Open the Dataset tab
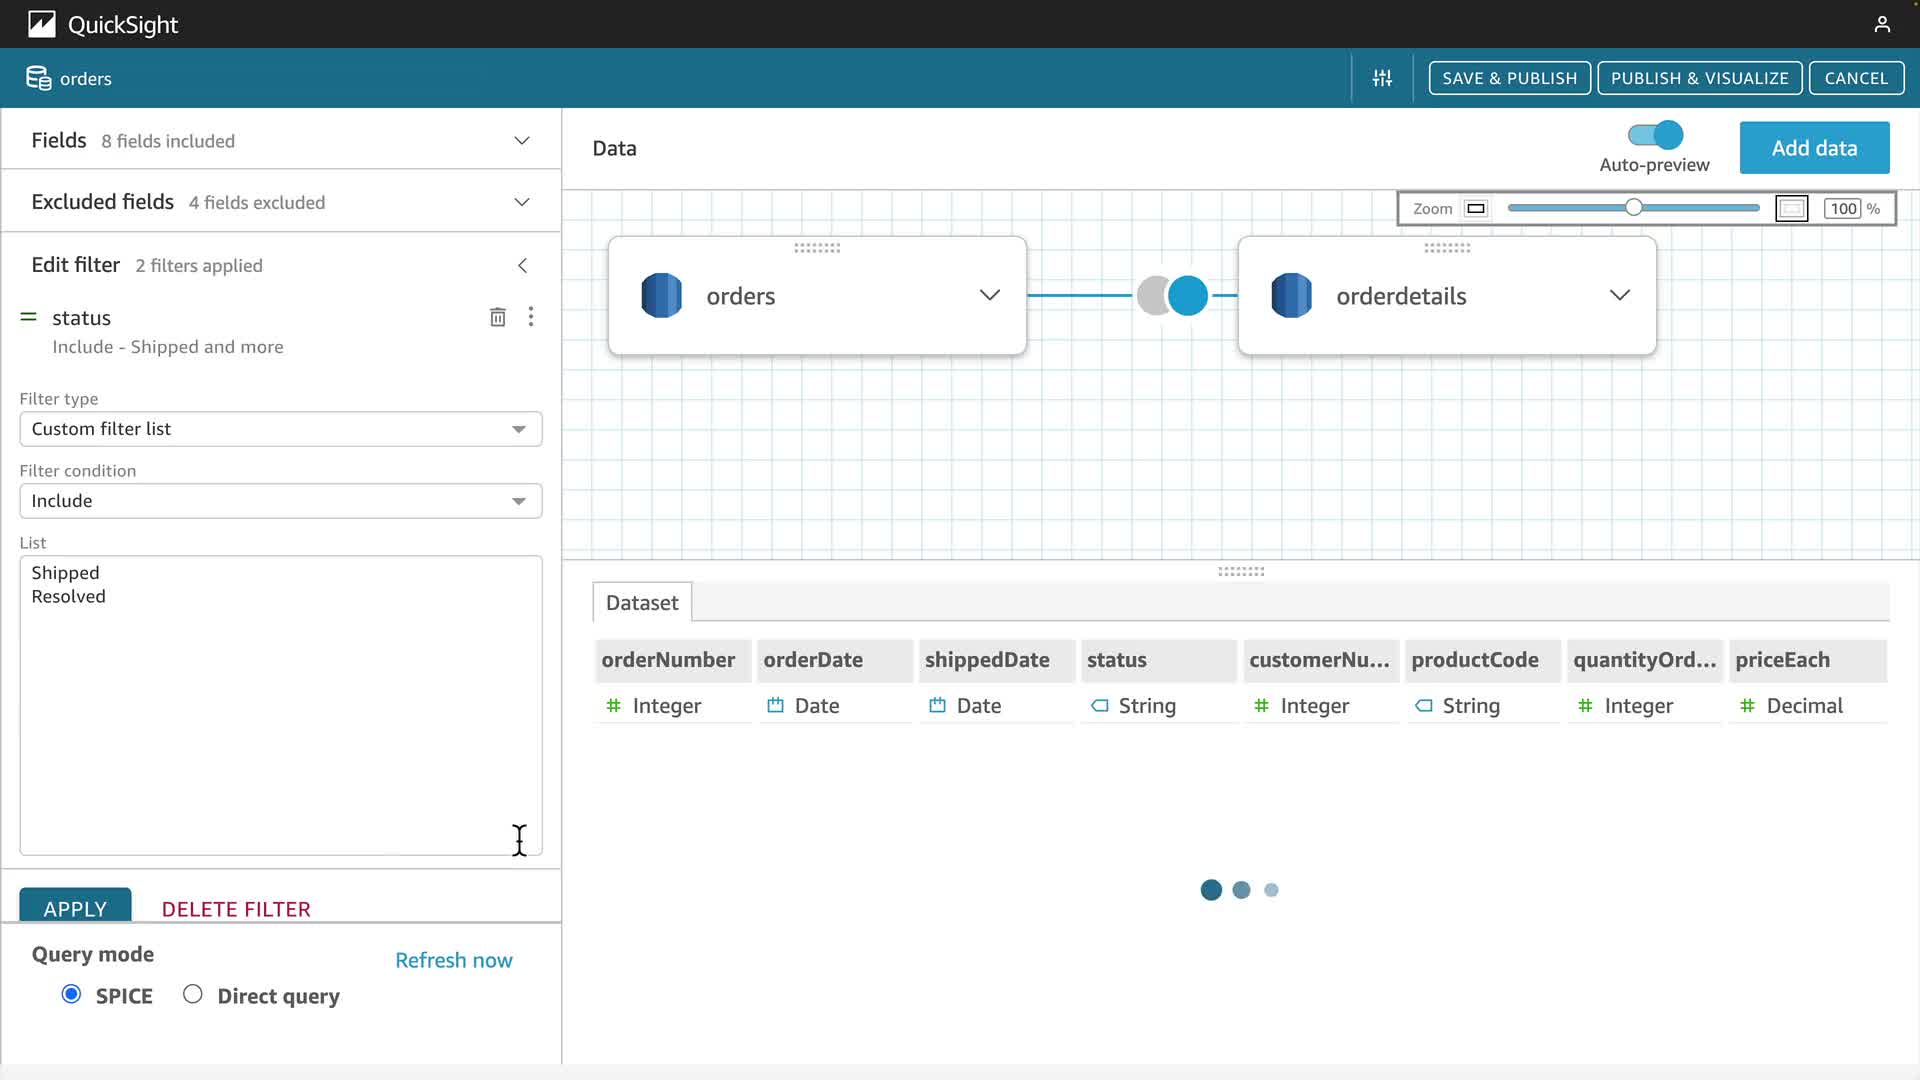This screenshot has height=1080, width=1920. [642, 603]
